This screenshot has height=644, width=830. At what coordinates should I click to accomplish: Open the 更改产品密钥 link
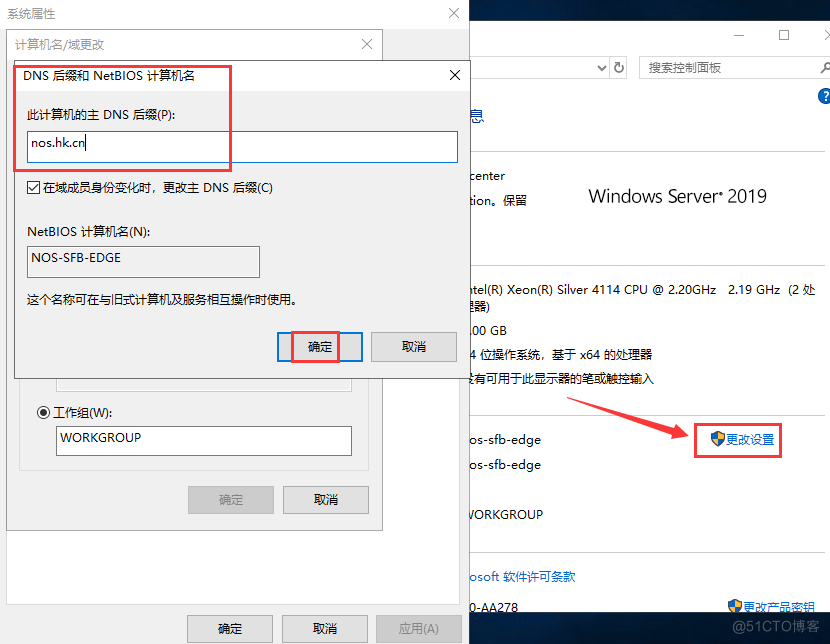pos(779,607)
